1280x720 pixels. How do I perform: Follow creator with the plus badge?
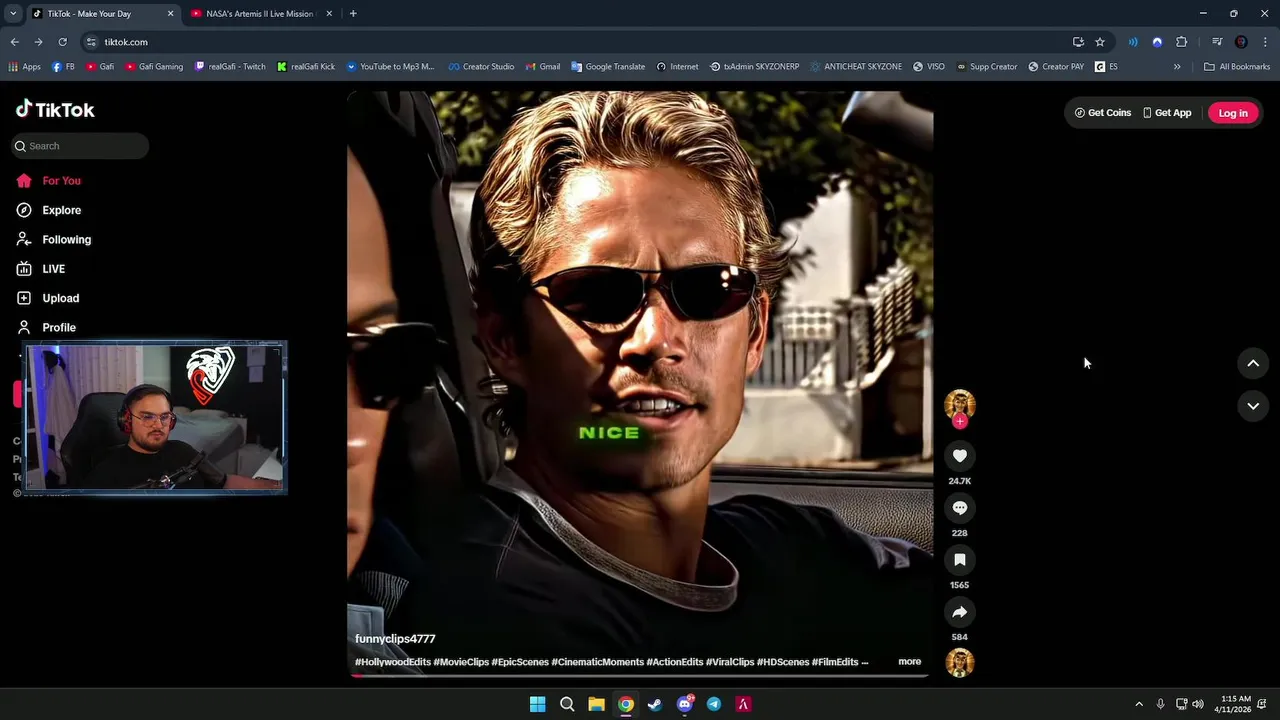coord(960,422)
